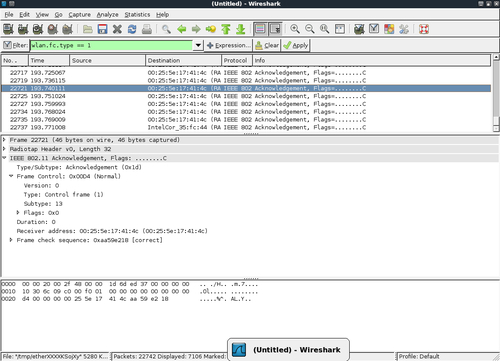The image size is (500, 361).
Task: Sort by the No. column header
Action: [x=15, y=60]
